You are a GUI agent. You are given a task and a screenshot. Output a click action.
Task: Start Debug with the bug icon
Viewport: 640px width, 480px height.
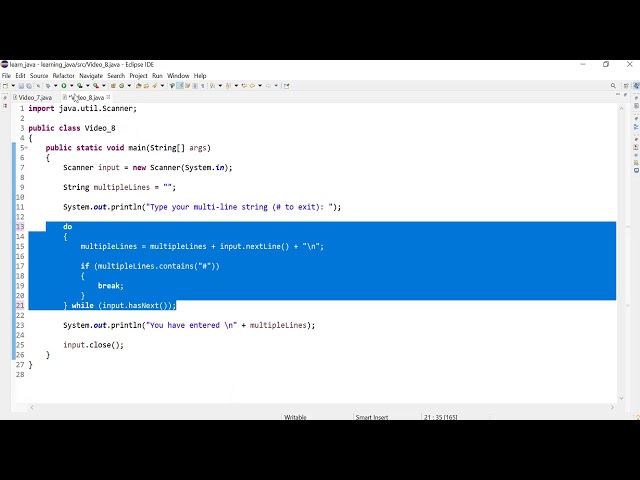(x=48, y=86)
